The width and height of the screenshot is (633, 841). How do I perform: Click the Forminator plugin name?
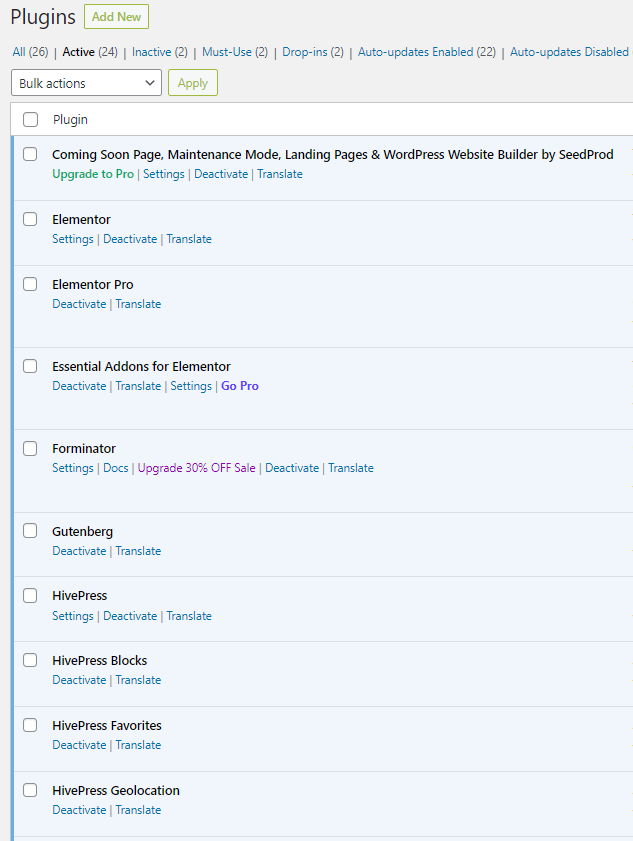pos(84,449)
